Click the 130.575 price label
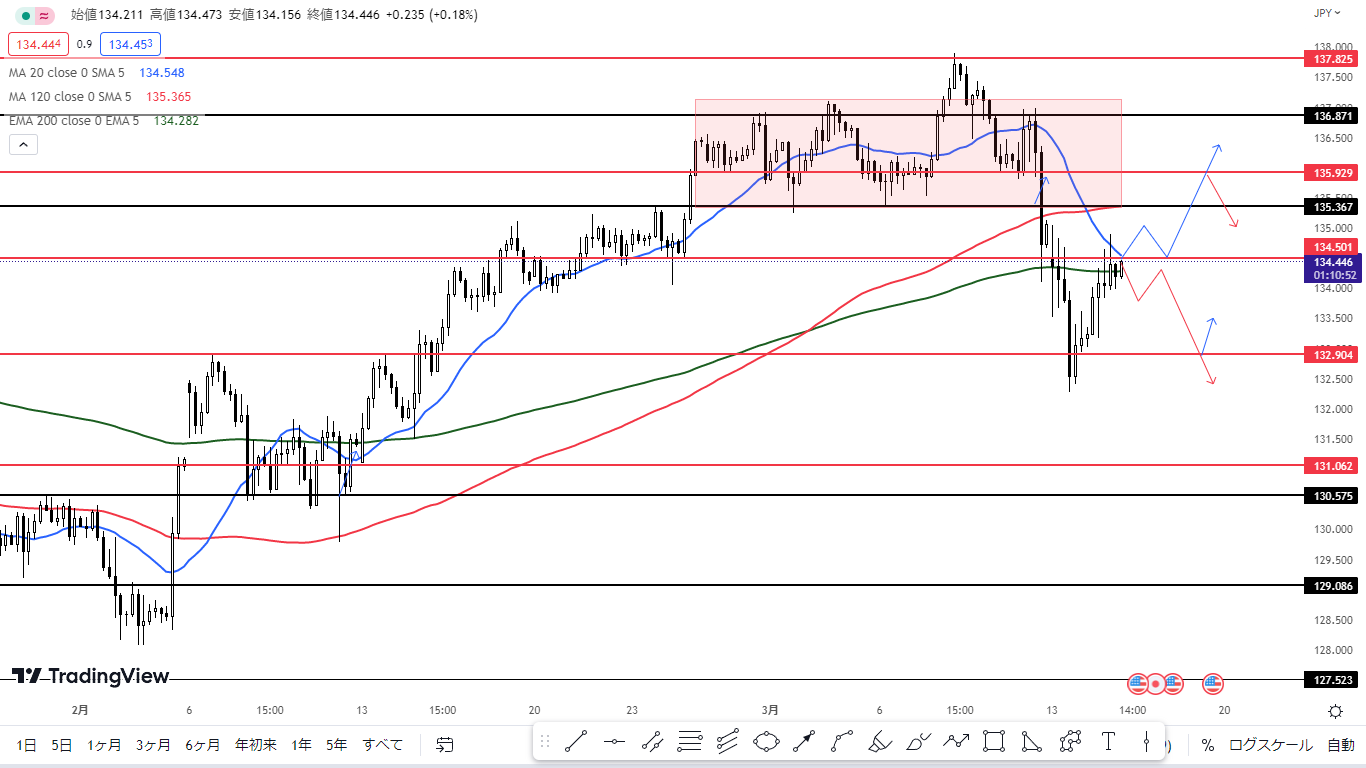This screenshot has height=768, width=1366. [1329, 495]
